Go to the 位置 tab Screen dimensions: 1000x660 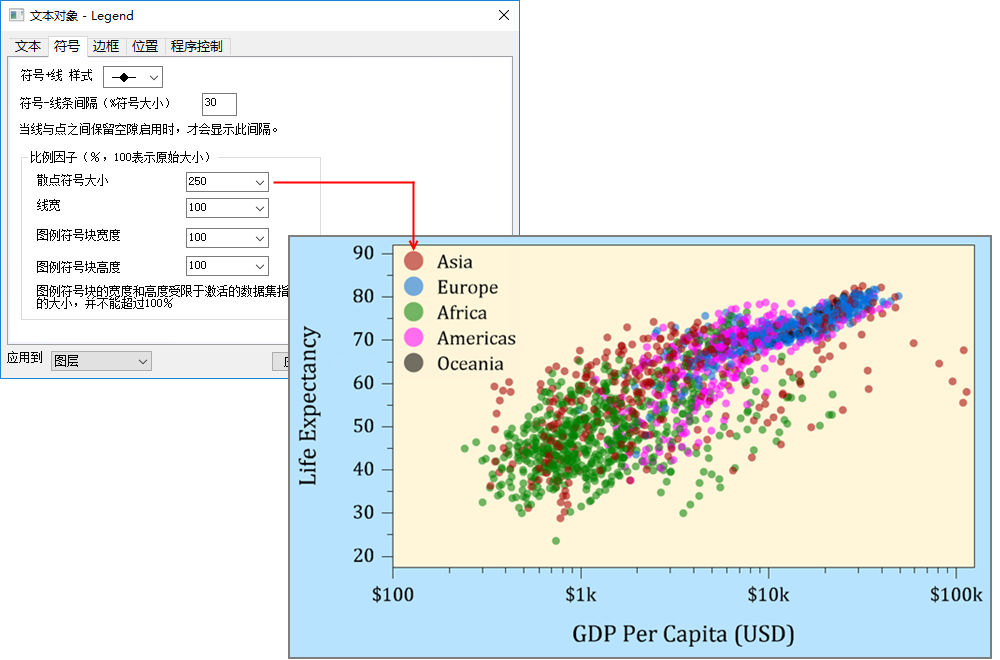[x=145, y=47]
